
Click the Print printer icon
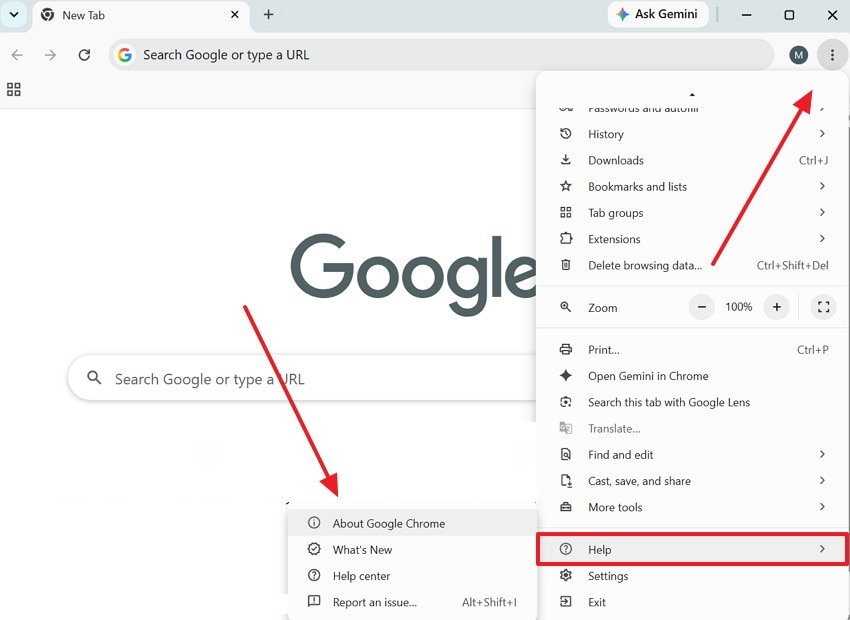point(565,349)
